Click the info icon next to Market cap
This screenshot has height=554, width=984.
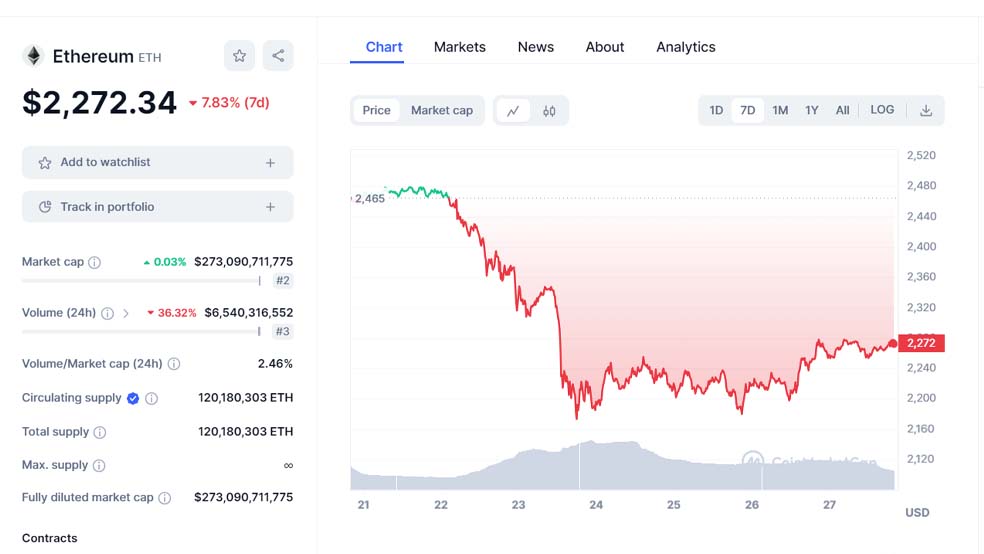[x=95, y=262]
